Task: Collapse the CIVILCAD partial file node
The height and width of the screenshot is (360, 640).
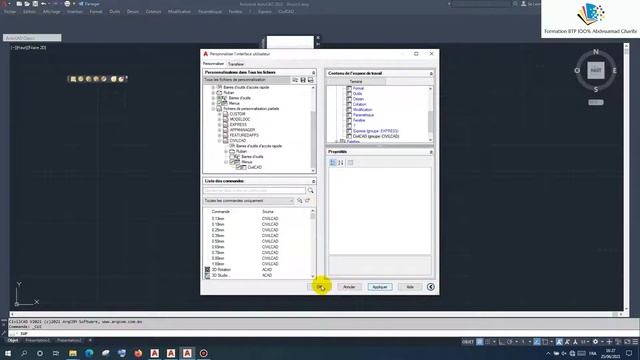Action: pos(220,141)
